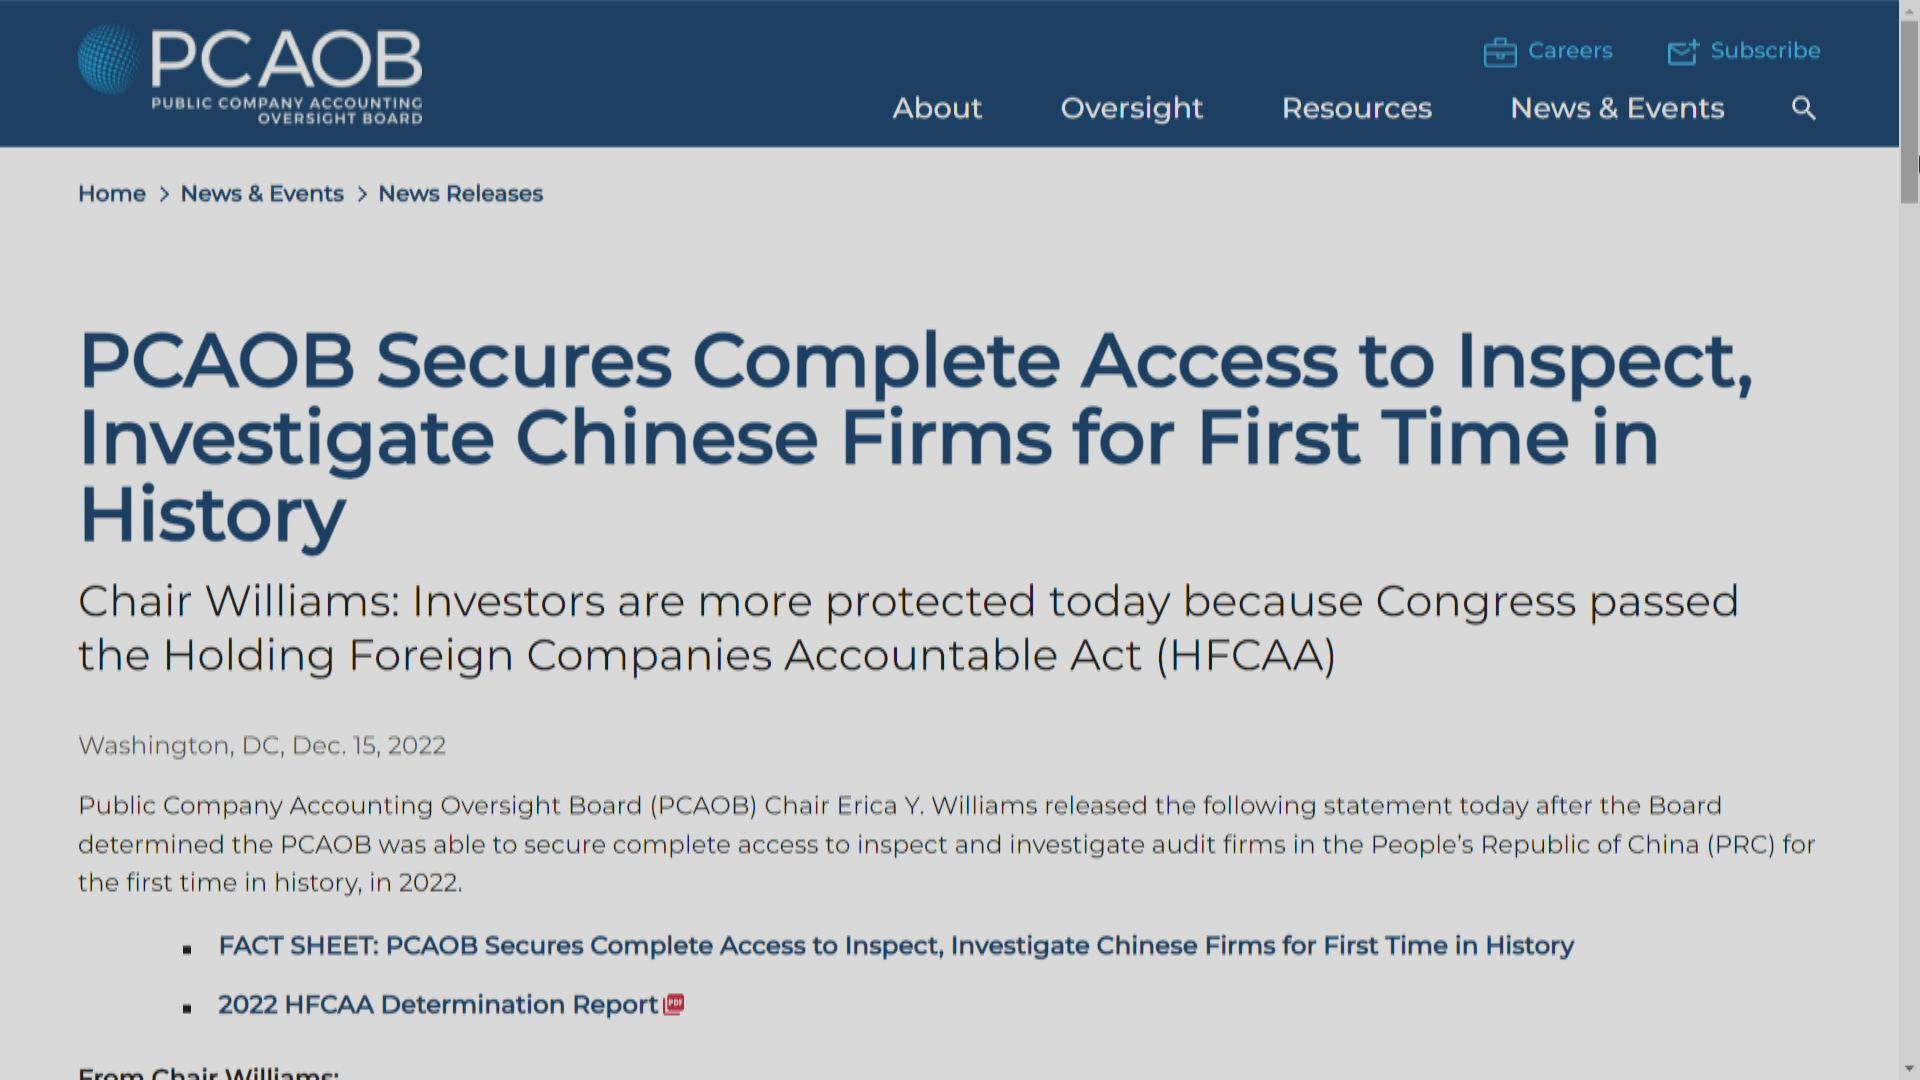
Task: Click the News & Events breadcrumb entry
Action: point(262,193)
